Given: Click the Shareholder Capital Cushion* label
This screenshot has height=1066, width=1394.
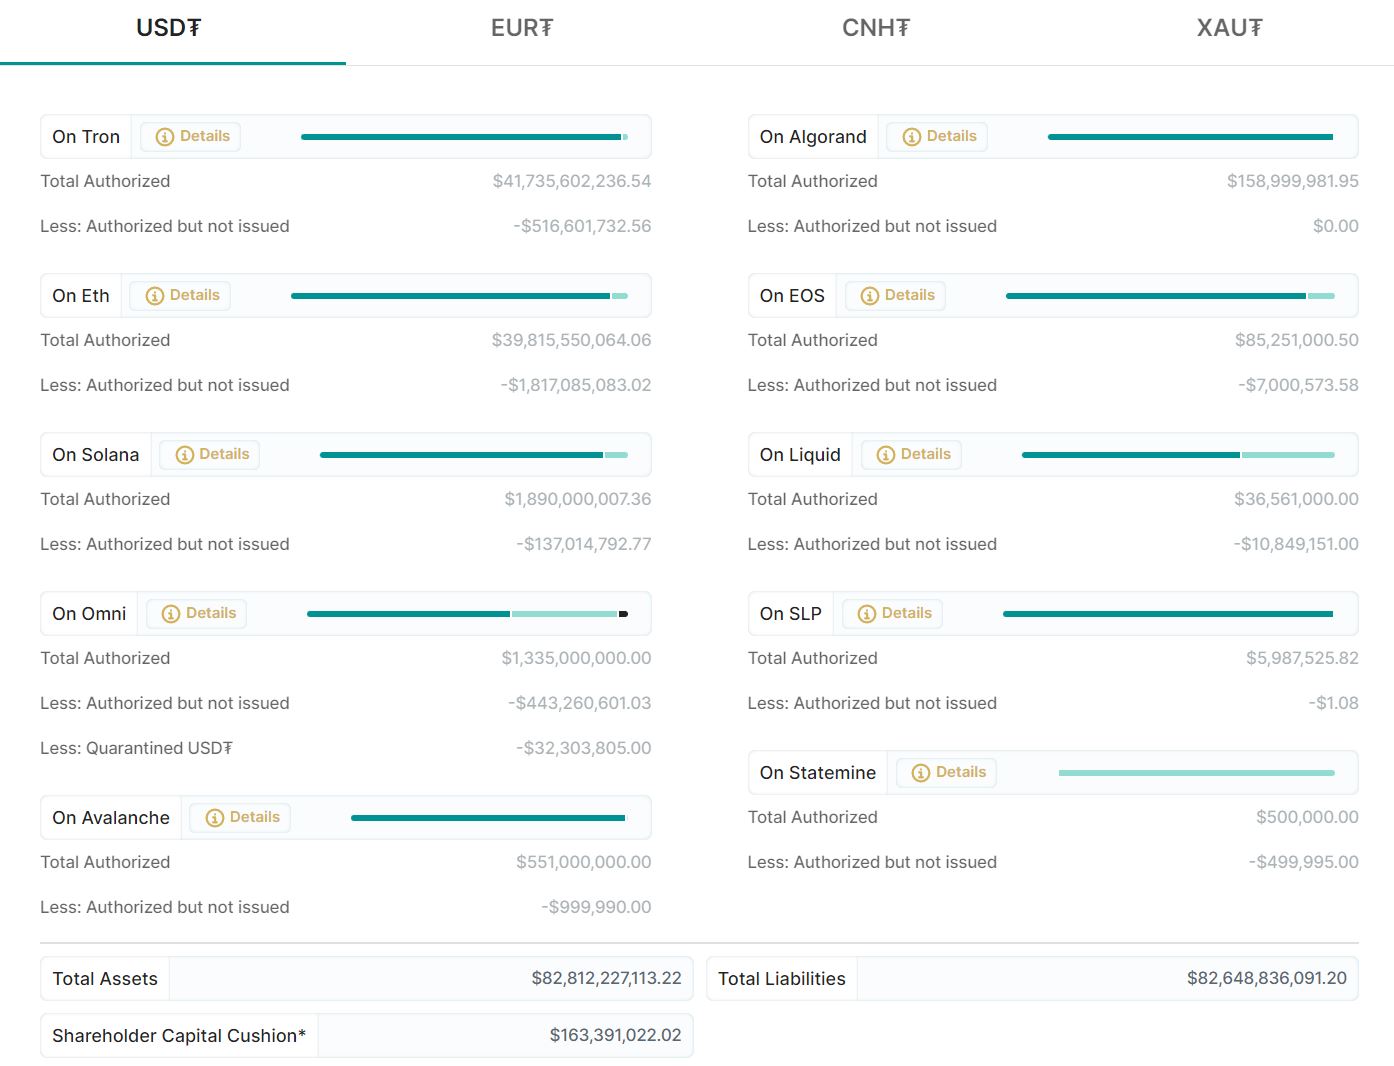Looking at the screenshot, I should point(179,1036).
